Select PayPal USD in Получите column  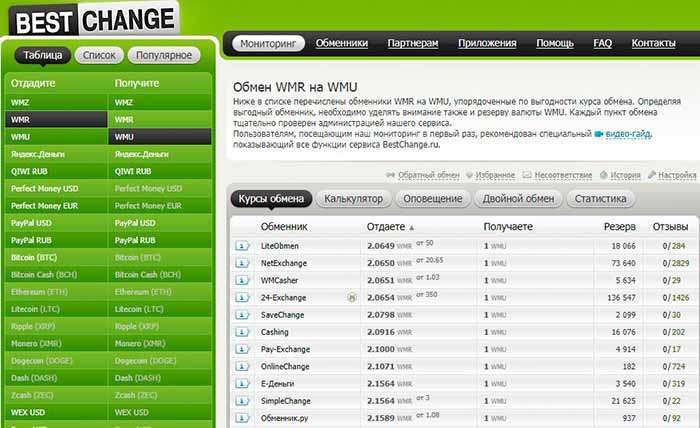coord(160,223)
